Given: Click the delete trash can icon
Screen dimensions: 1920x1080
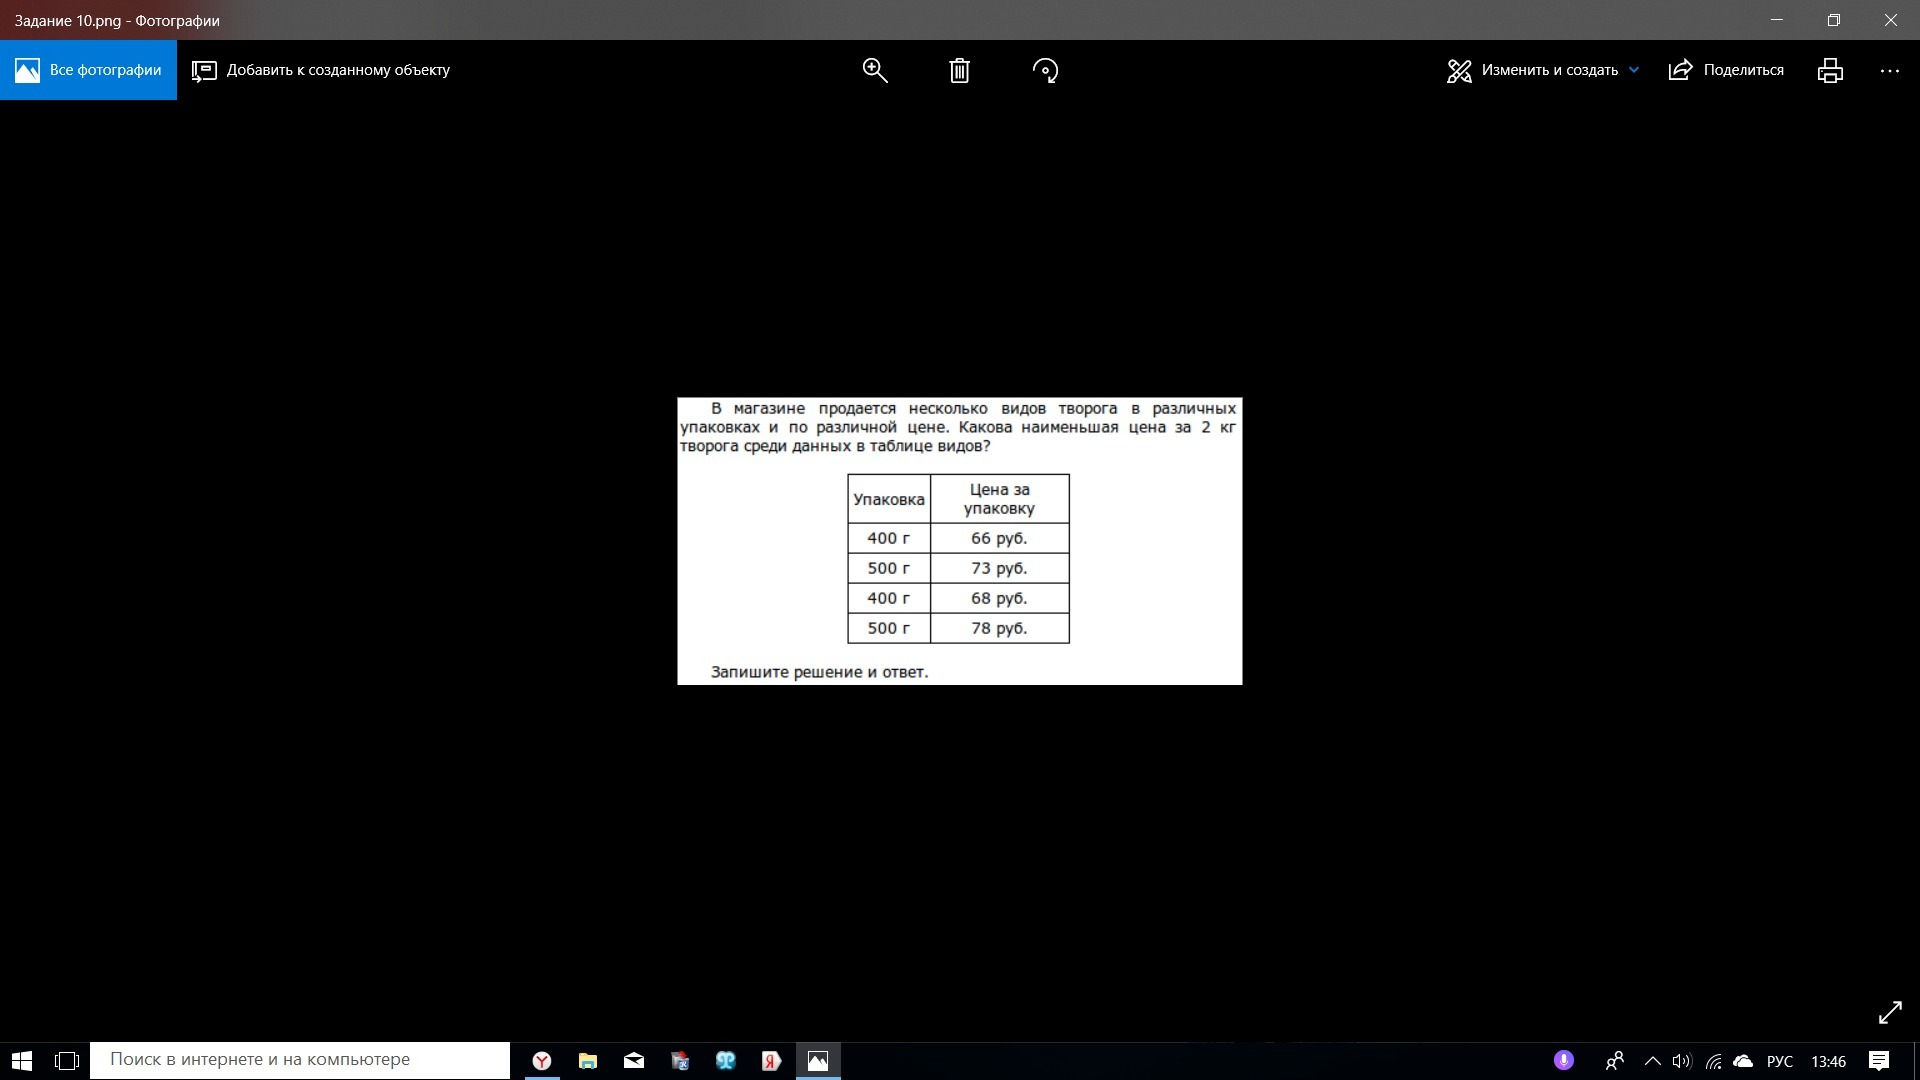Looking at the screenshot, I should click(959, 70).
